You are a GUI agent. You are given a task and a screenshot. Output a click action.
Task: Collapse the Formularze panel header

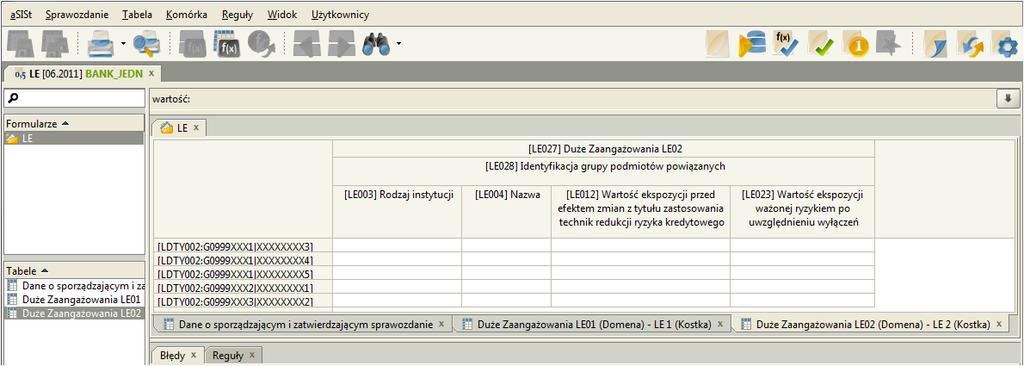tap(74, 123)
